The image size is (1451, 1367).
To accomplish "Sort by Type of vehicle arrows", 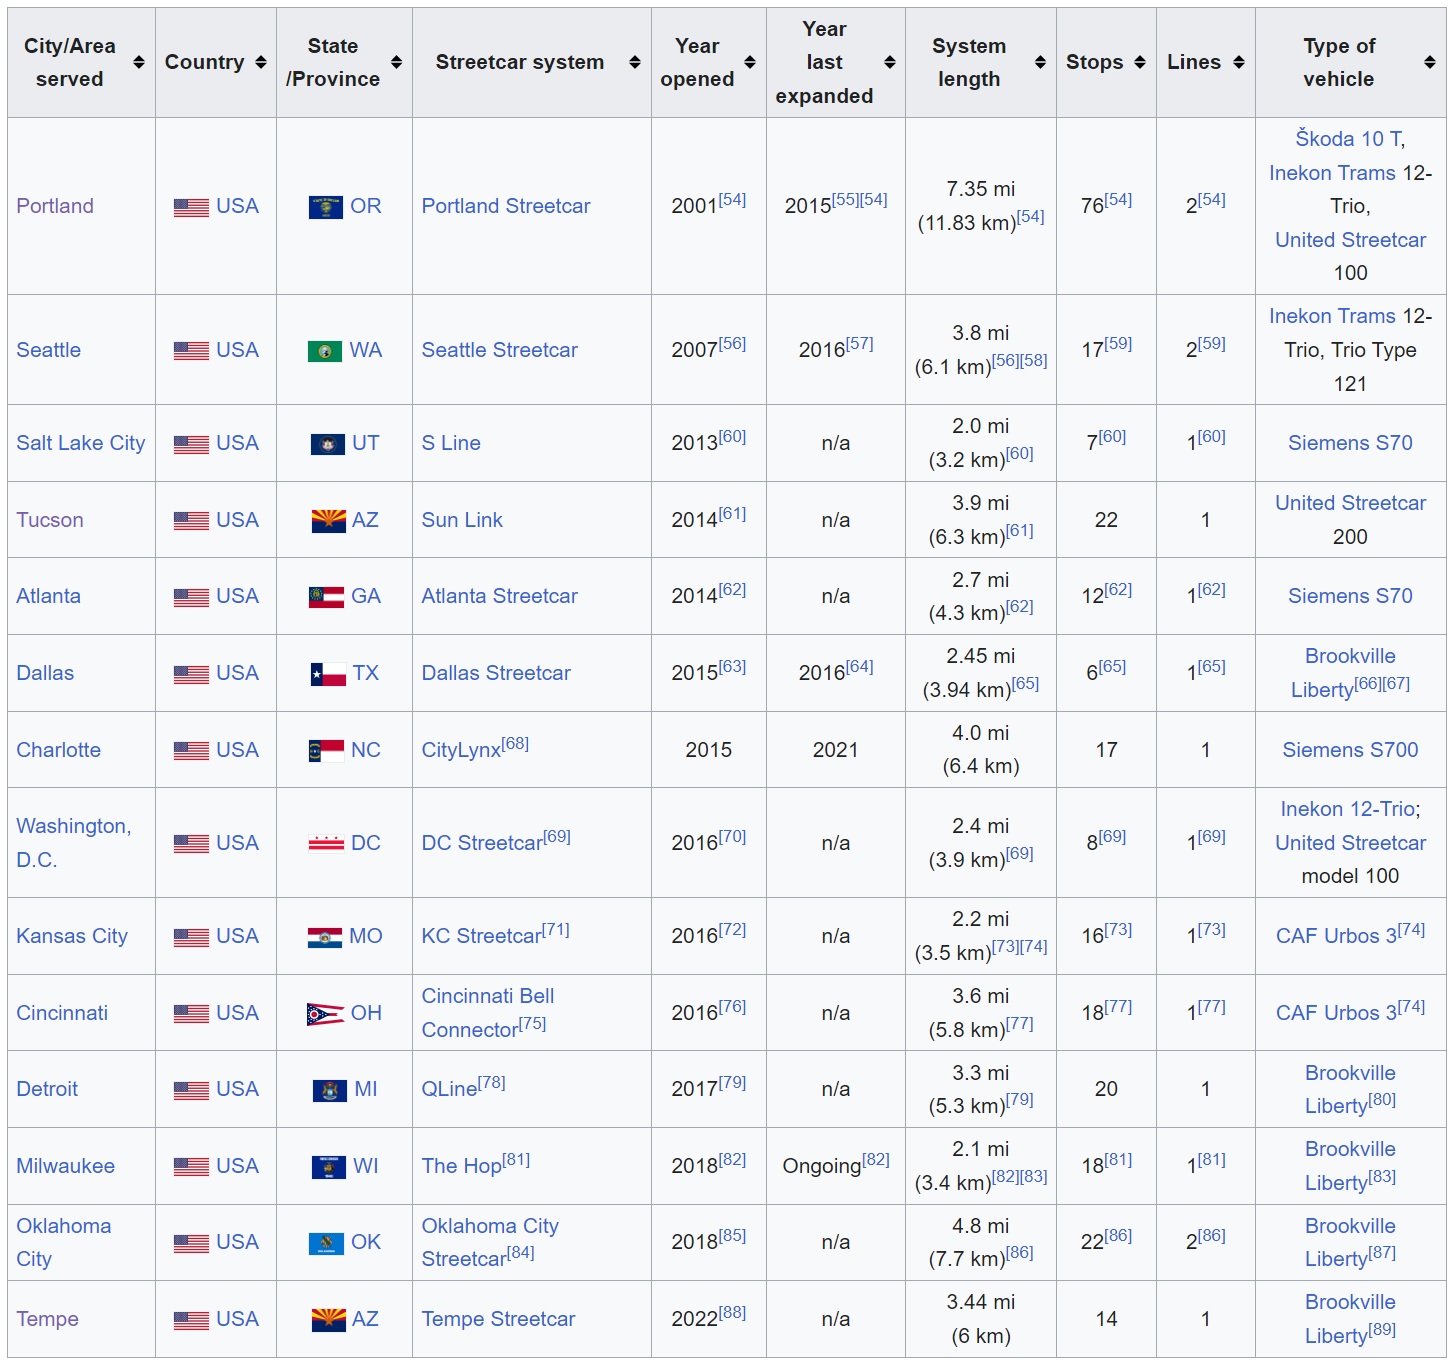I will coord(1429,62).
